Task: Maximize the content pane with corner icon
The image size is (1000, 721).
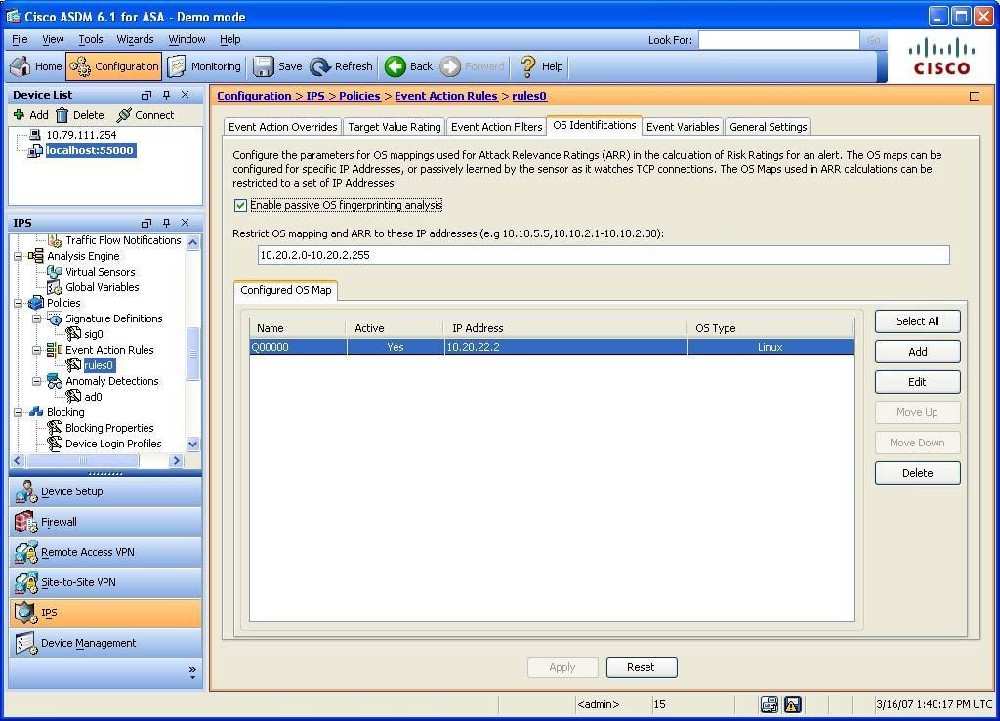Action: (x=974, y=96)
